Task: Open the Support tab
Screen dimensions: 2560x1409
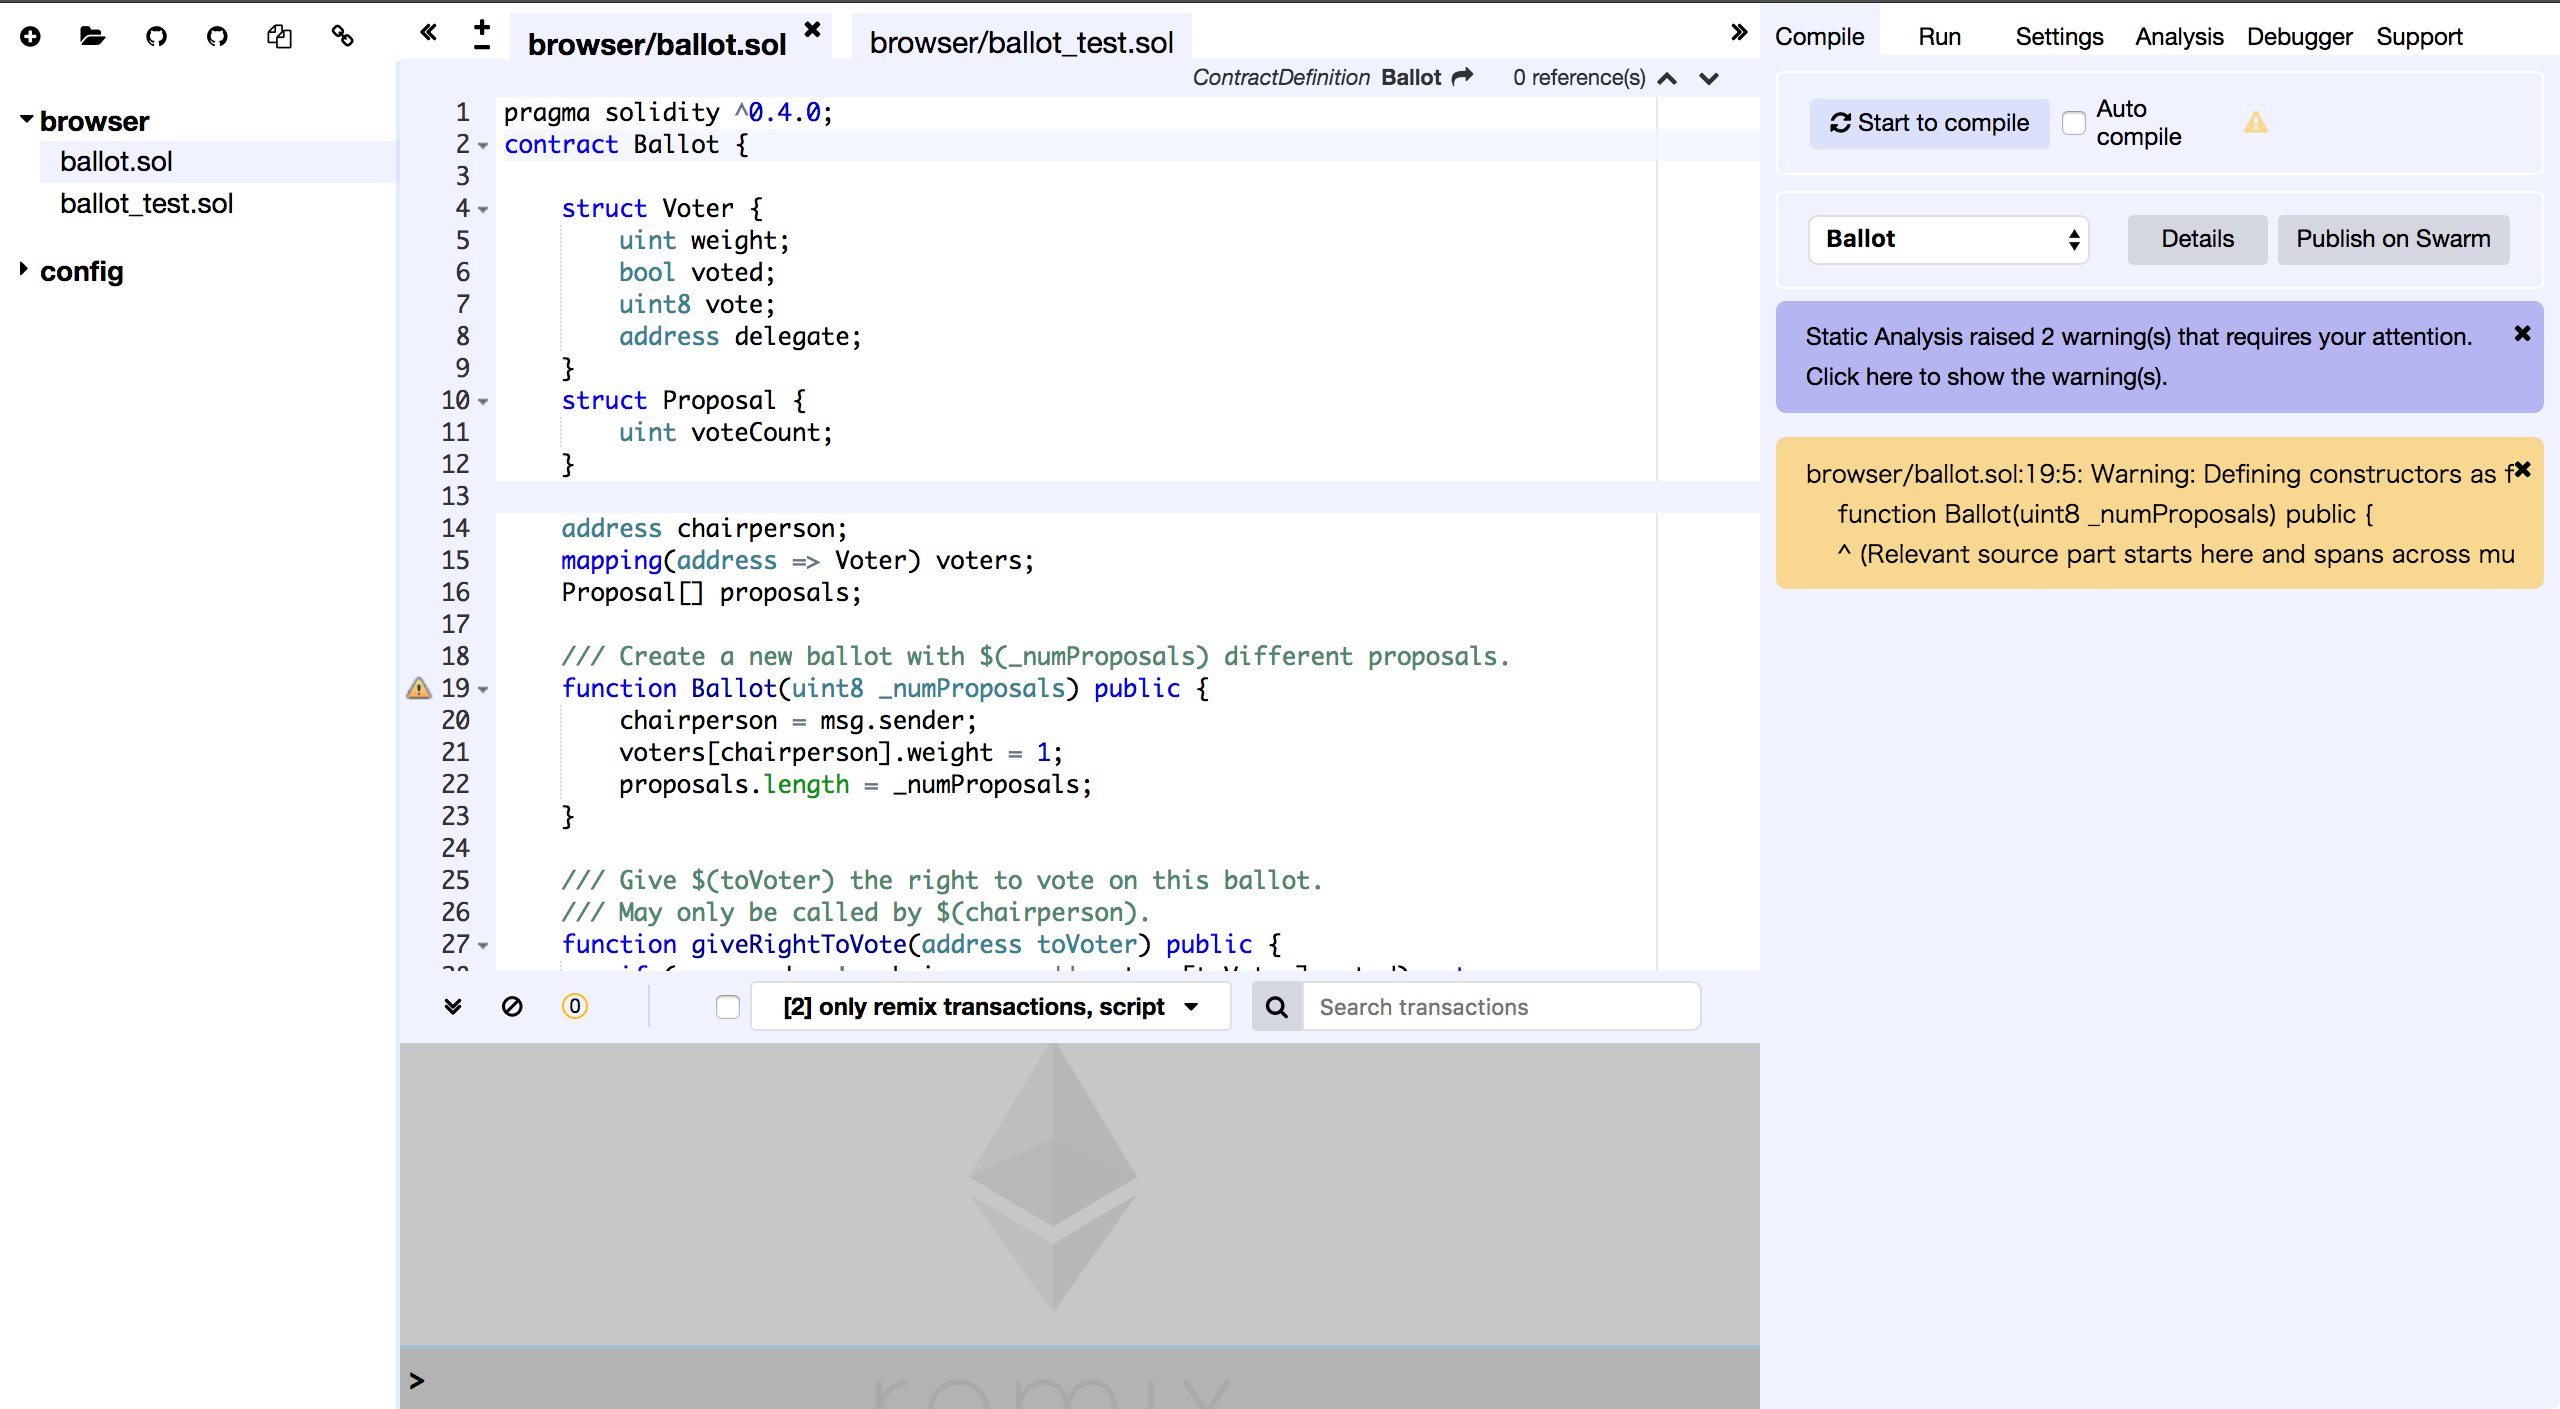Action: [x=2419, y=37]
